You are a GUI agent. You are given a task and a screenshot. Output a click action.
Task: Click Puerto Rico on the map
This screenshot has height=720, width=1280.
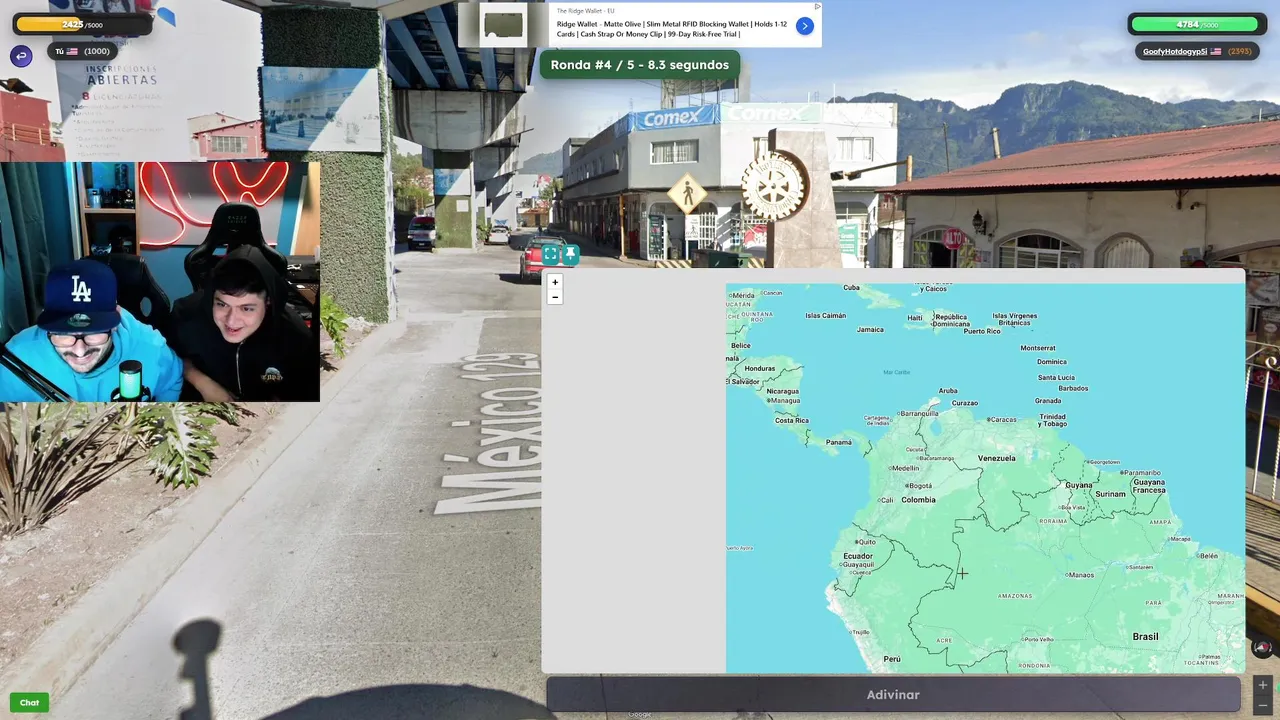pos(982,331)
